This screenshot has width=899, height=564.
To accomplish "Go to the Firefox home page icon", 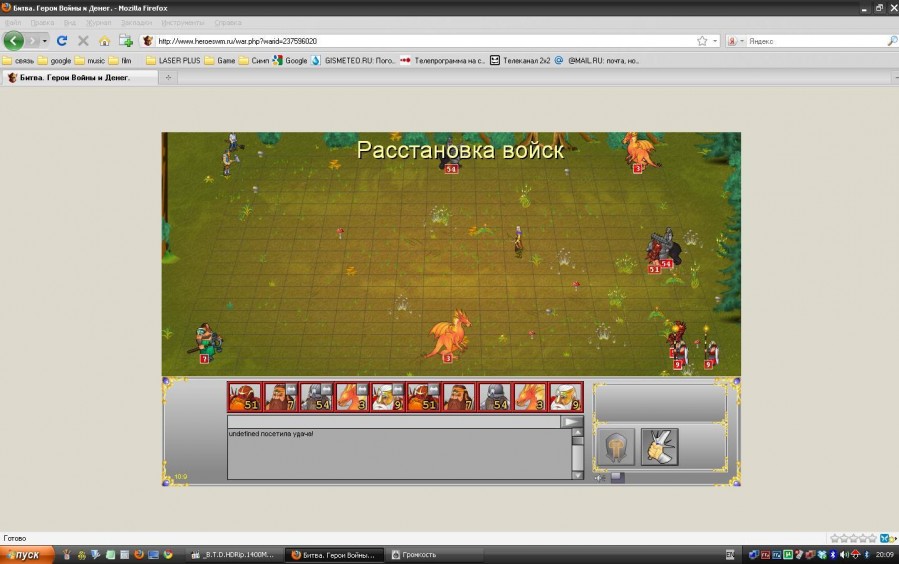I will point(104,41).
